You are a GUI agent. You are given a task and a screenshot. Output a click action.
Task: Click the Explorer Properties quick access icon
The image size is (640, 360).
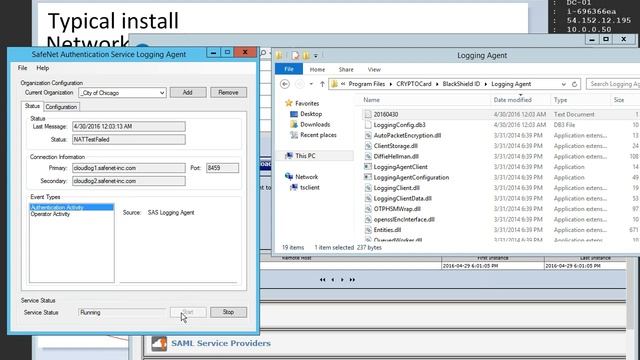[x=296, y=55]
